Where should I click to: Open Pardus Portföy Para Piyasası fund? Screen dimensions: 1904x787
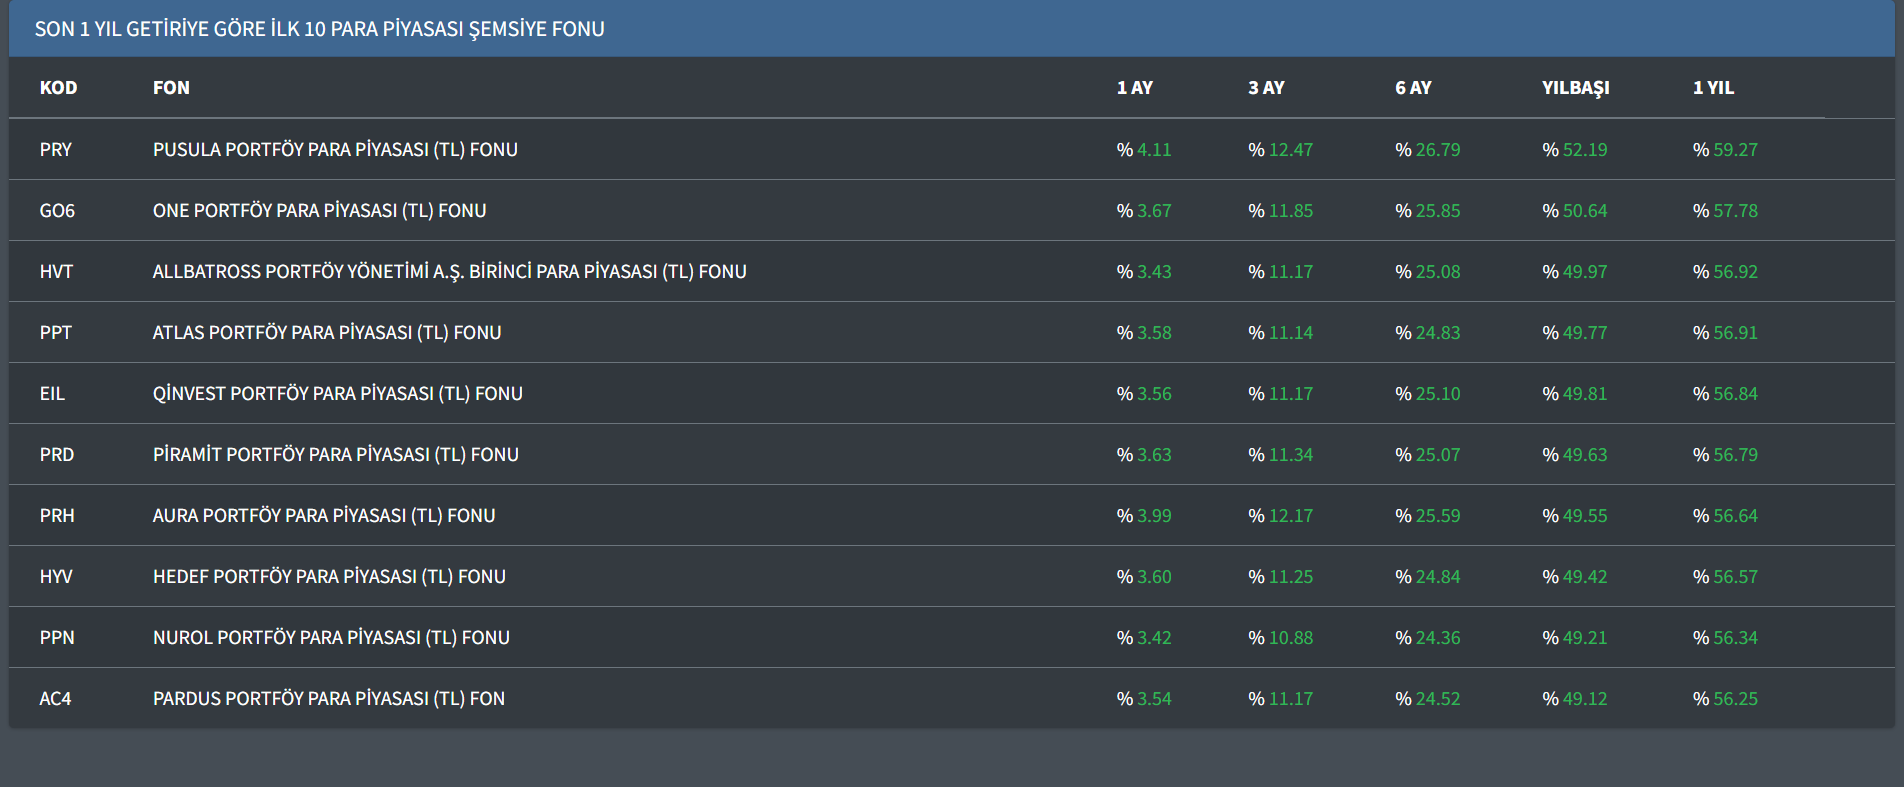pyautogui.click(x=328, y=699)
